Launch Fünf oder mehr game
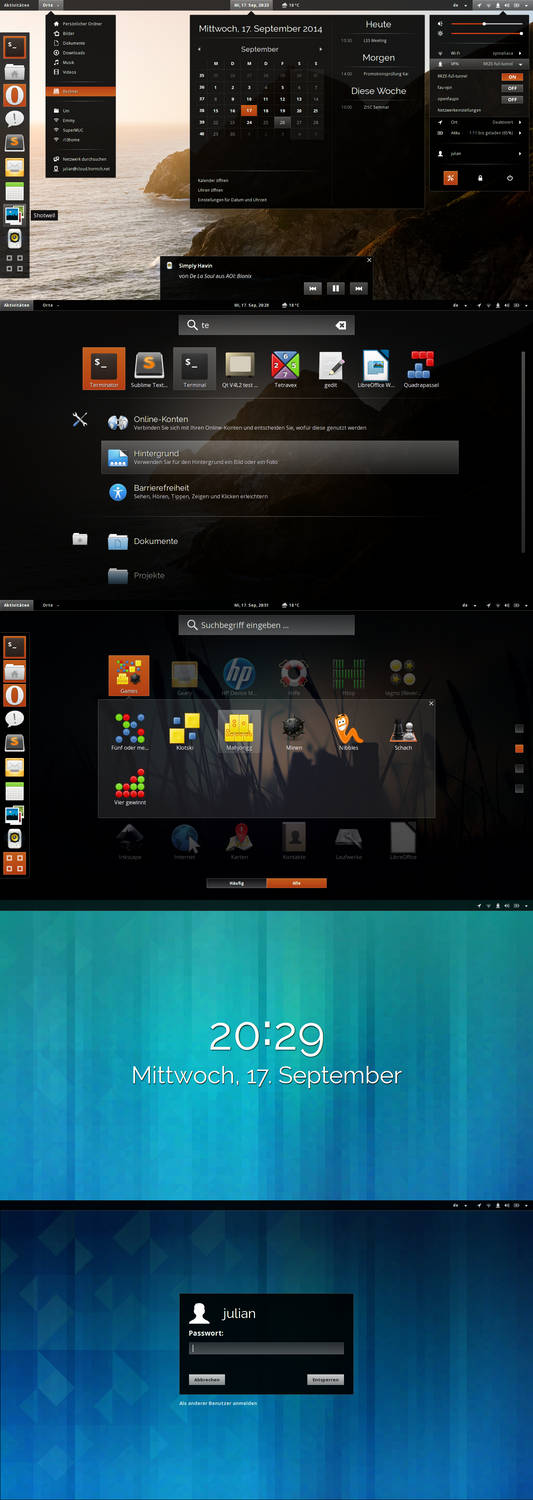This screenshot has height=1500, width=533. [x=129, y=731]
